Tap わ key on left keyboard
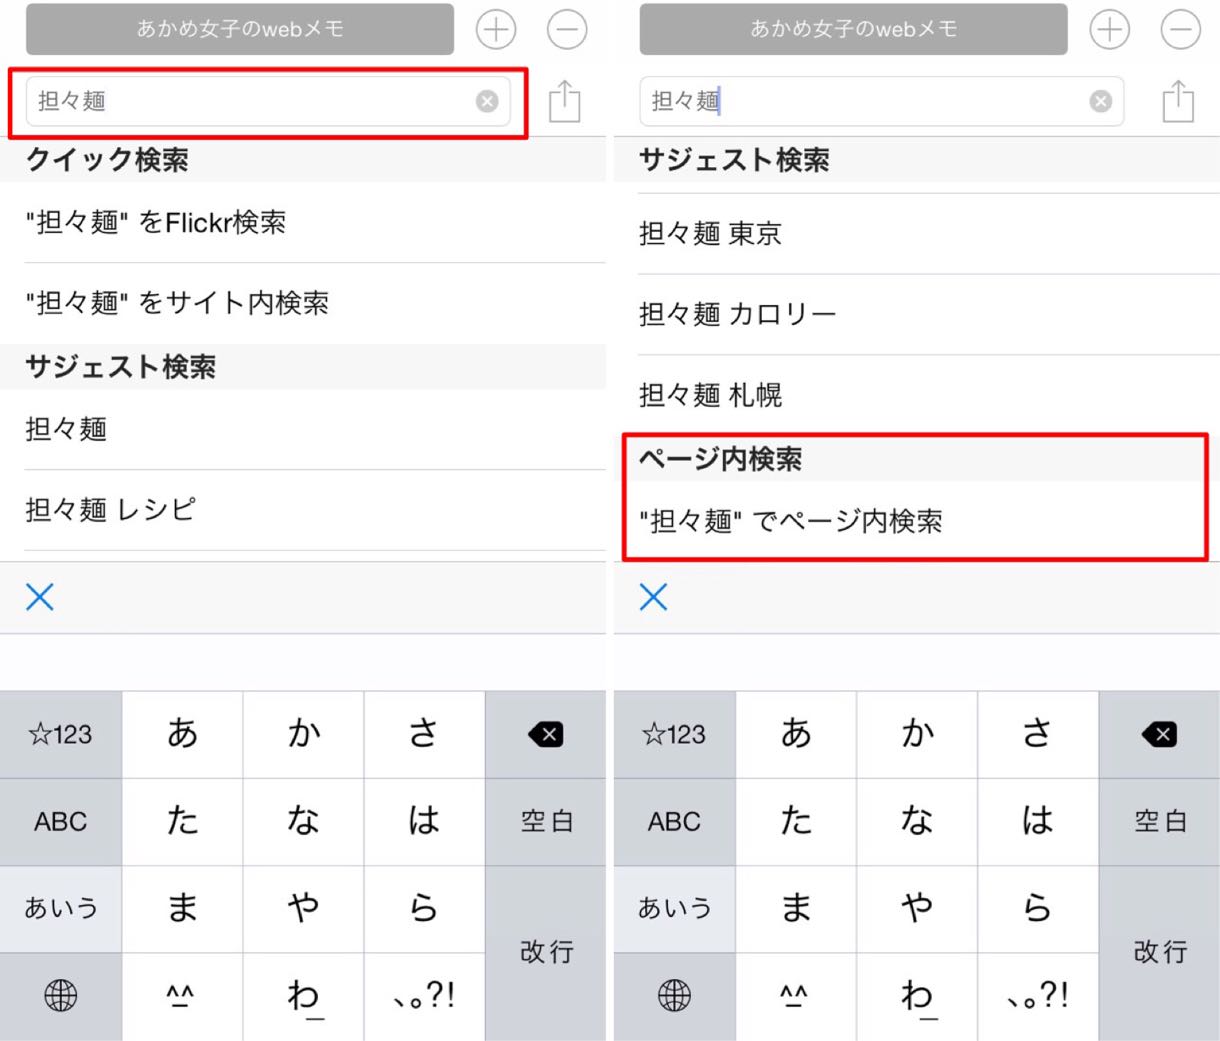The image size is (1220, 1041). (x=303, y=996)
